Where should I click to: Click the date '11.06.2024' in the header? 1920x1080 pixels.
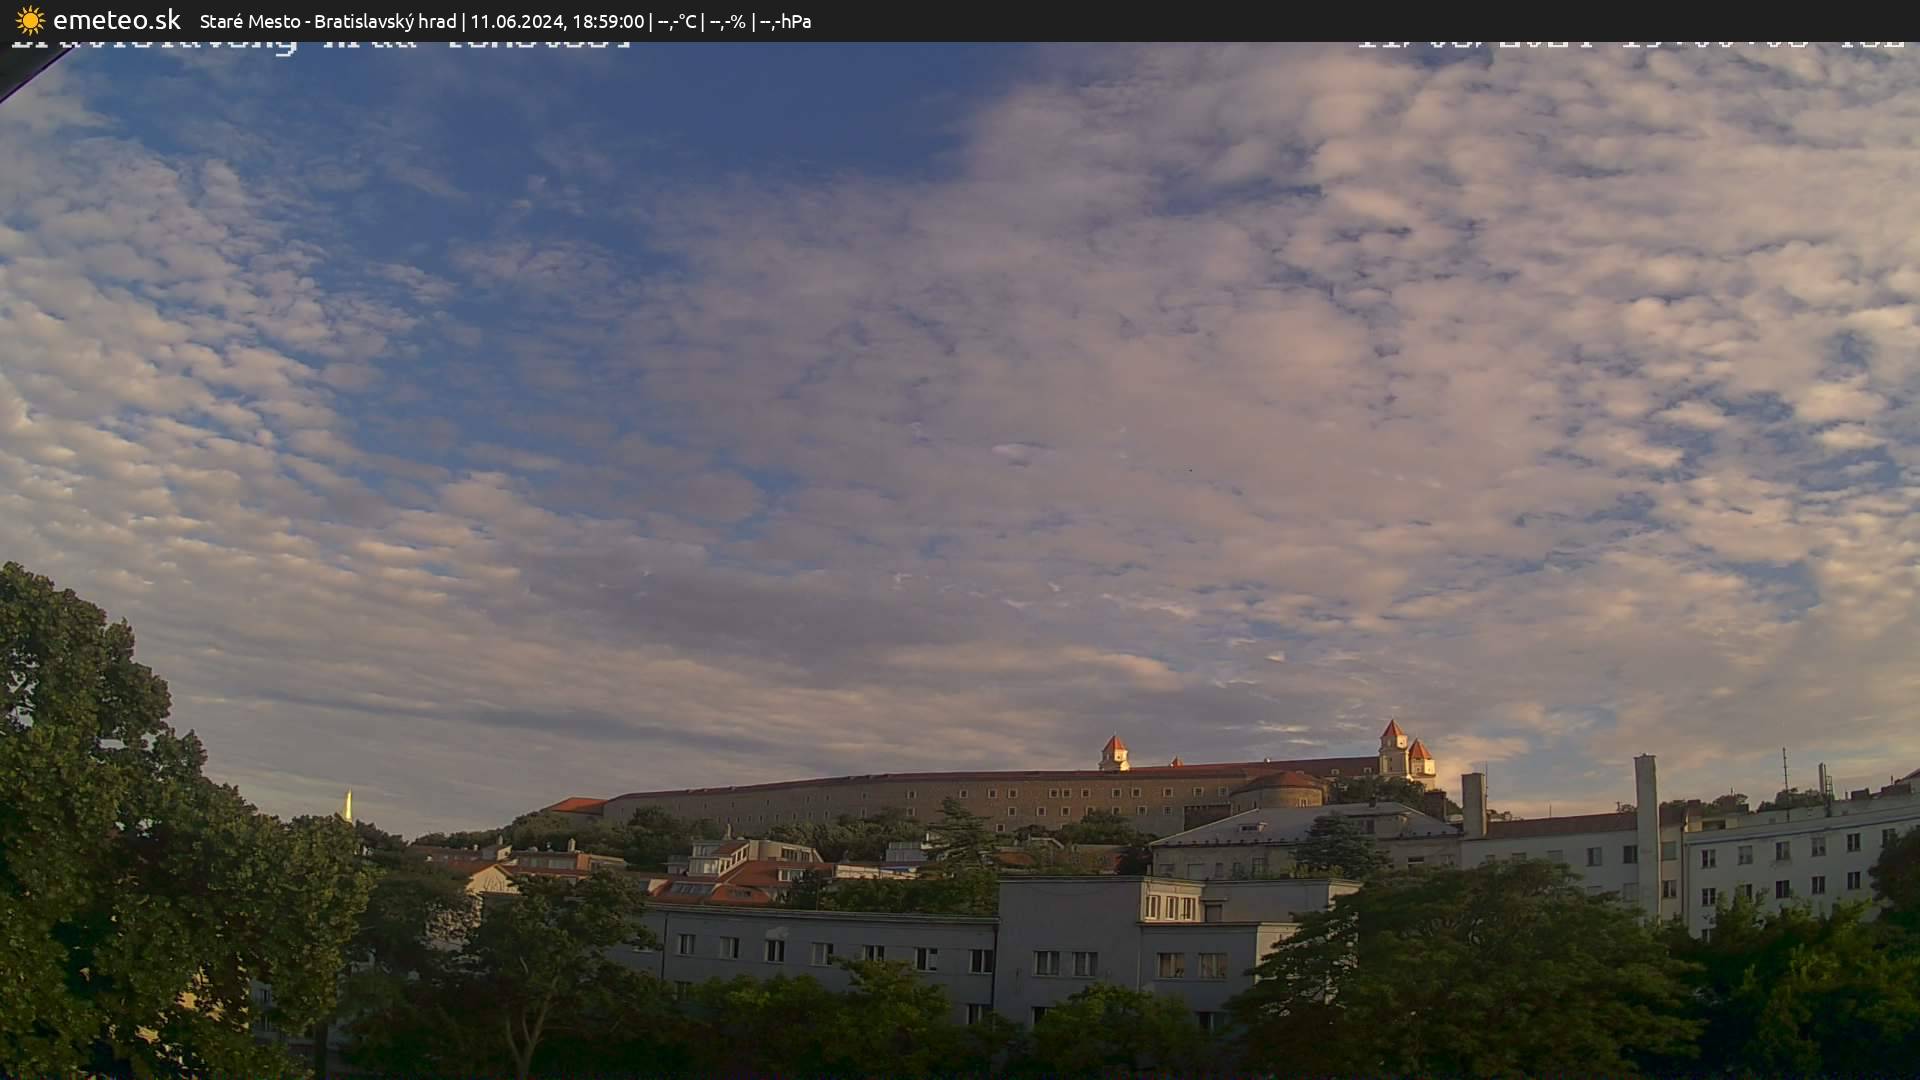520,20
